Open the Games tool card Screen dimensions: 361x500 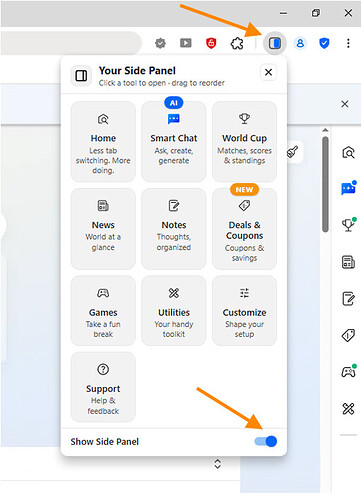point(103,311)
